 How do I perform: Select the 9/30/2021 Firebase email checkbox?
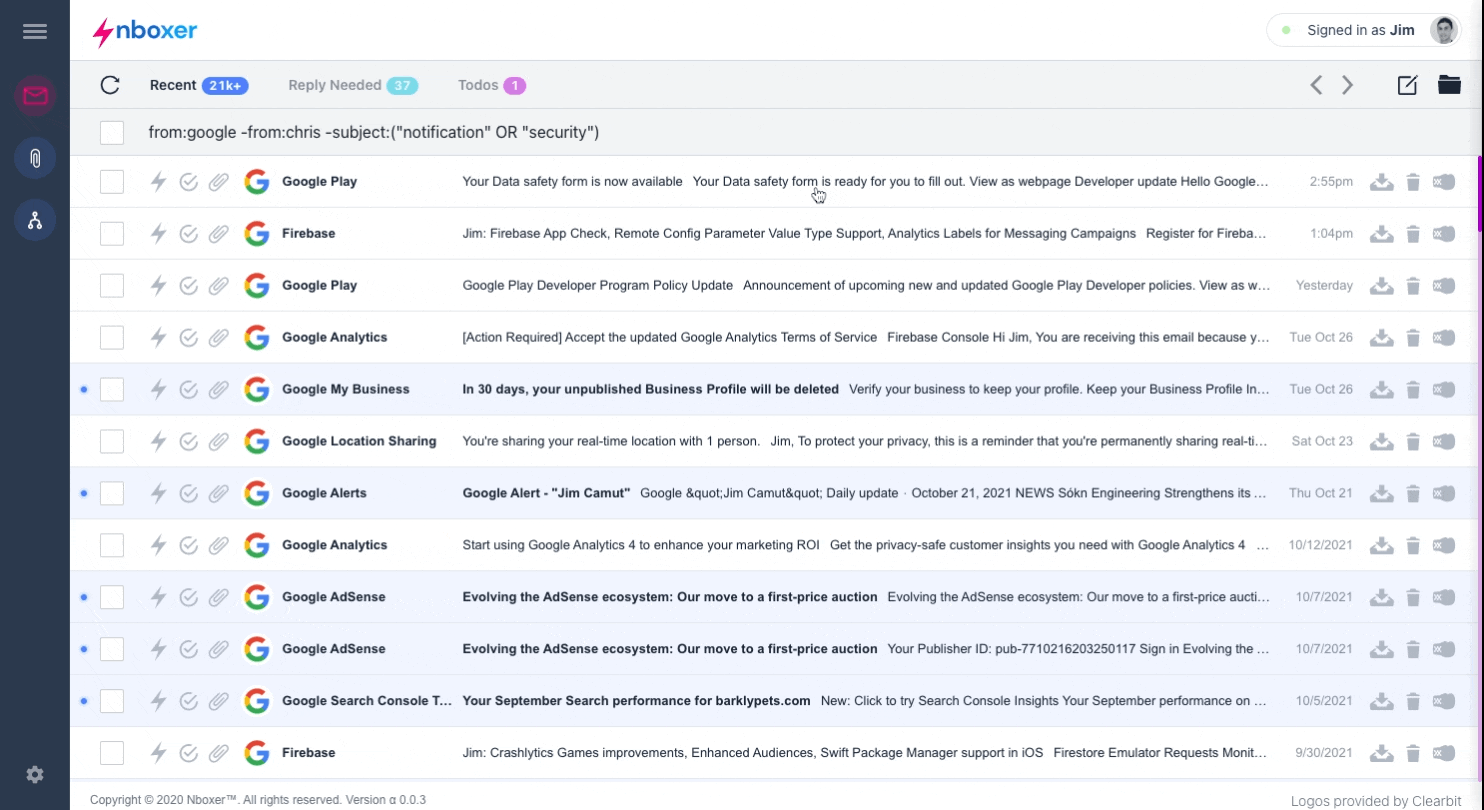point(112,753)
